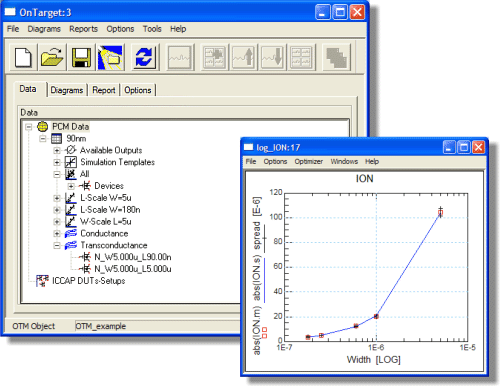501x387 pixels.
Task: Open the File menu in OnTarget window
Action: pos(13,29)
